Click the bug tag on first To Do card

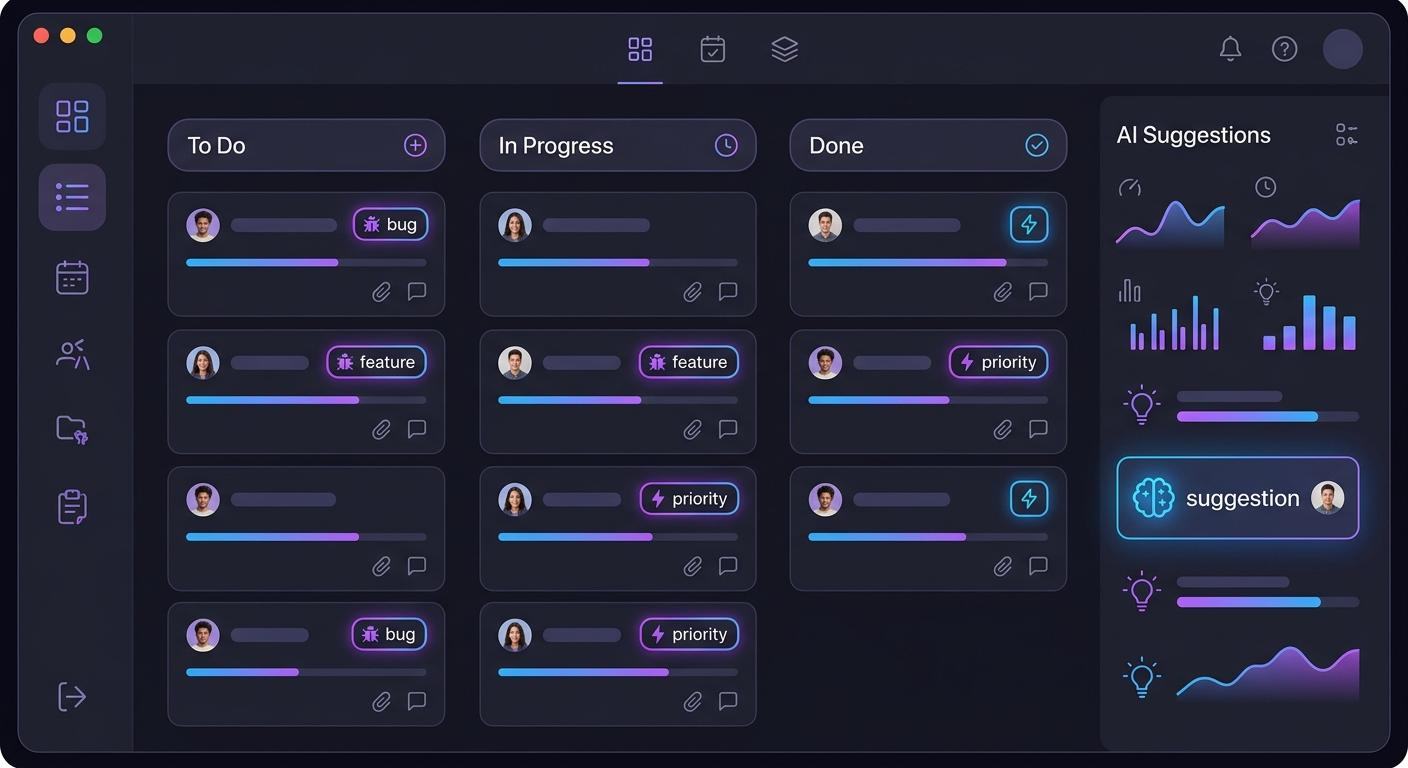point(390,225)
